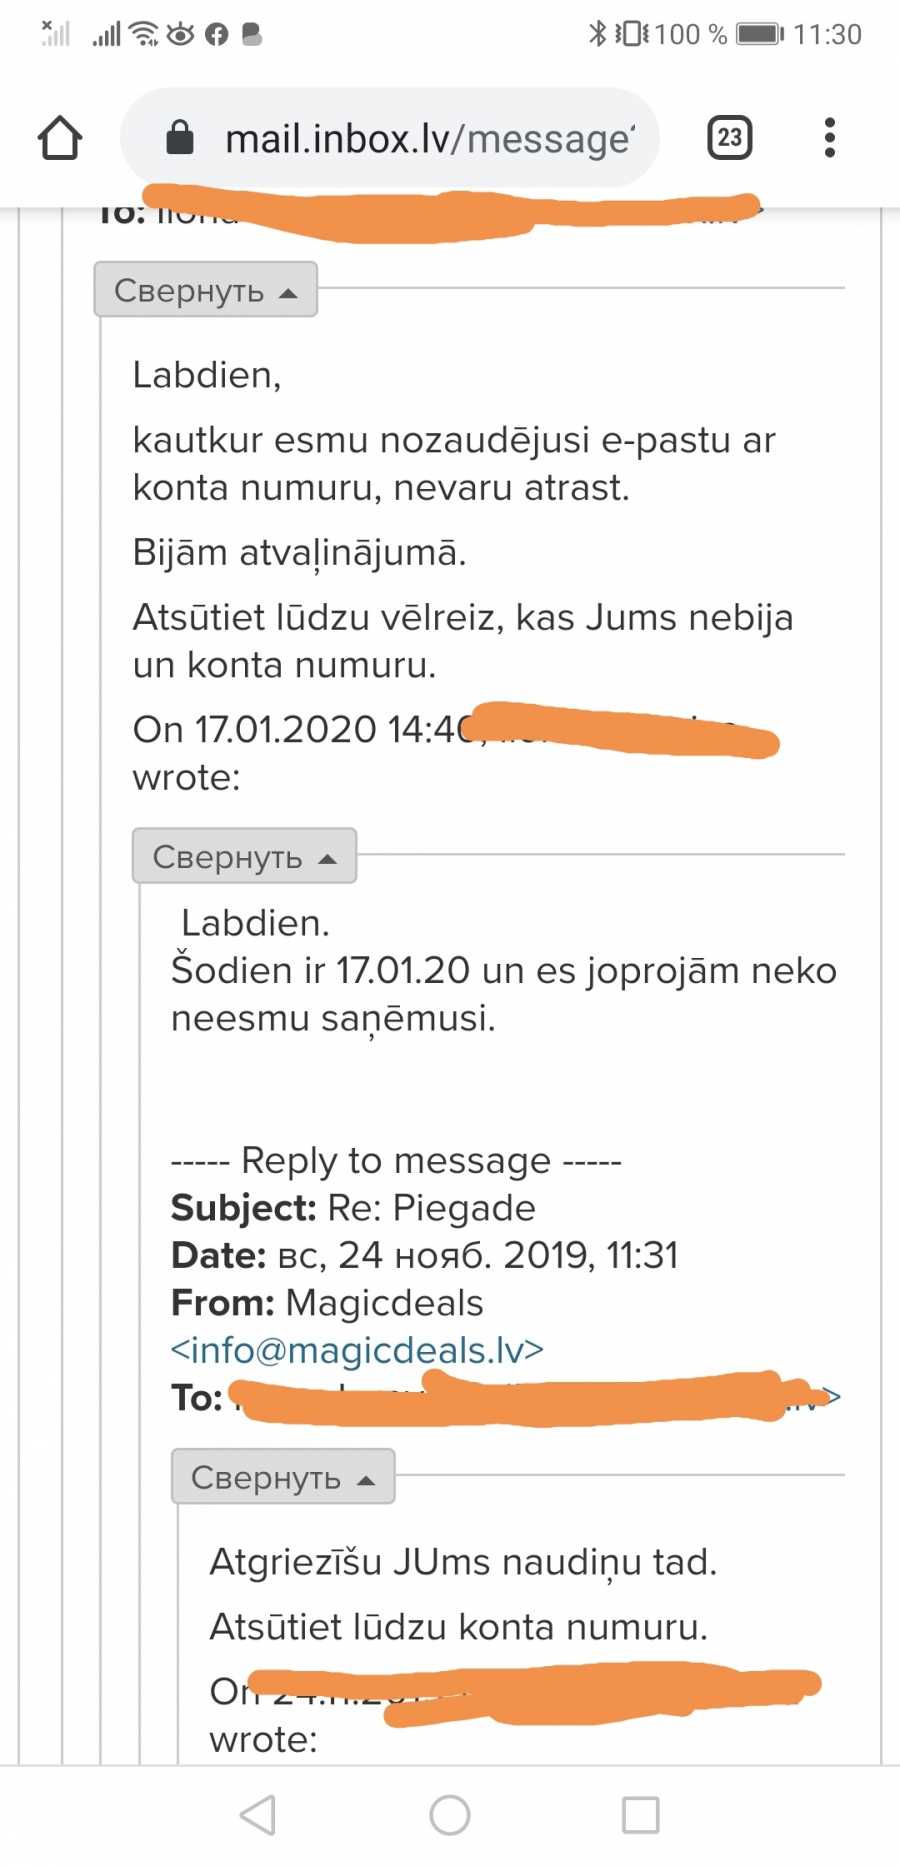Tap the battery icon in status bar

click(760, 34)
